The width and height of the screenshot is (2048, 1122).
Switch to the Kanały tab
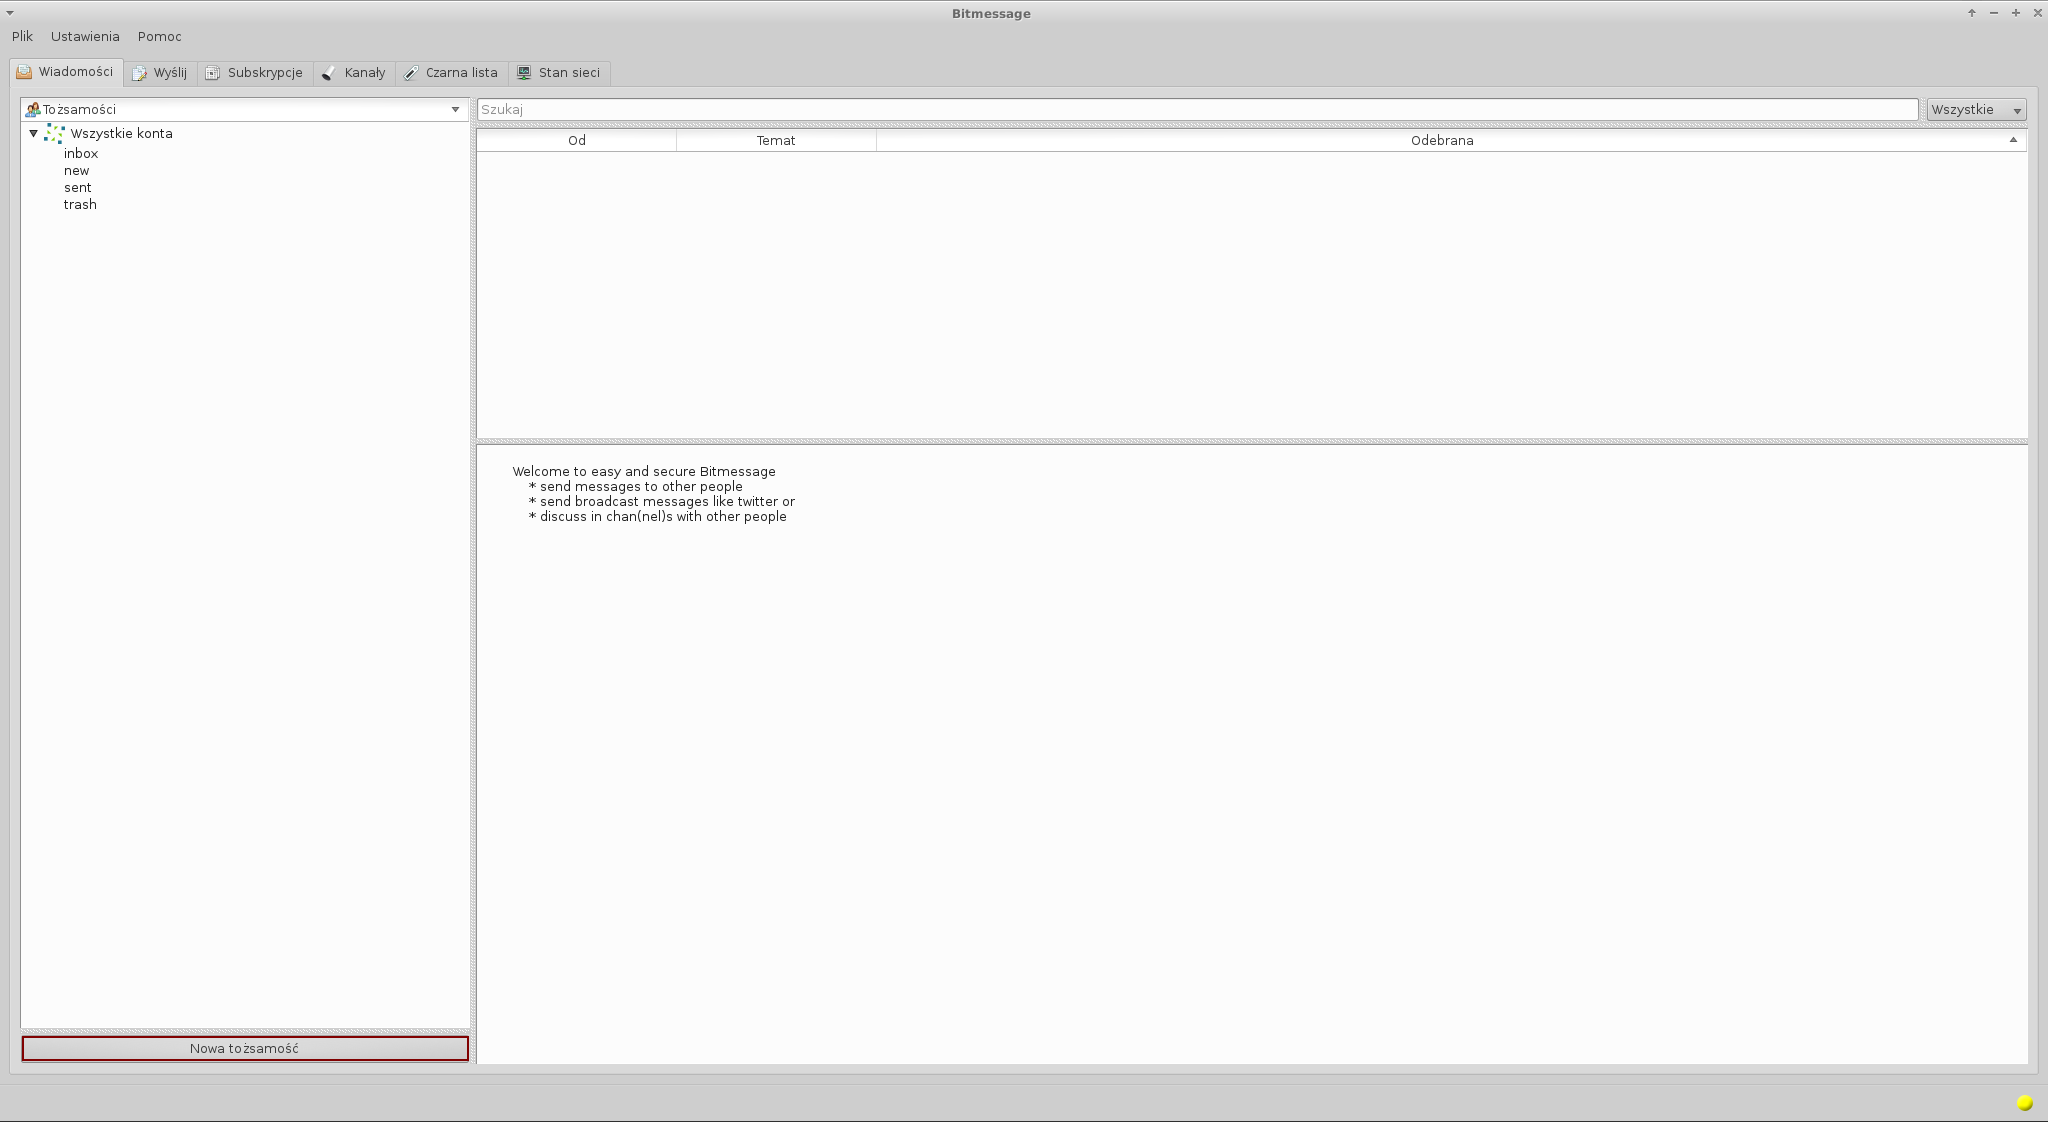[x=354, y=73]
